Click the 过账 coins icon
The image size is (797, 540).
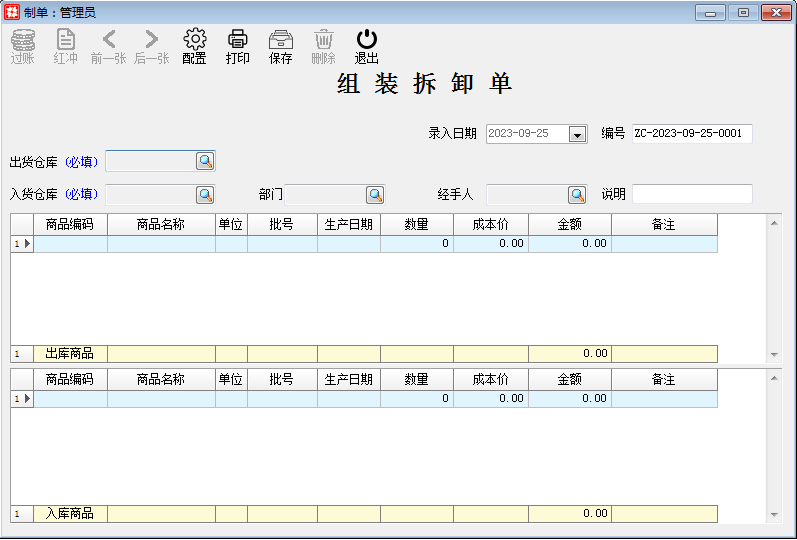point(23,40)
